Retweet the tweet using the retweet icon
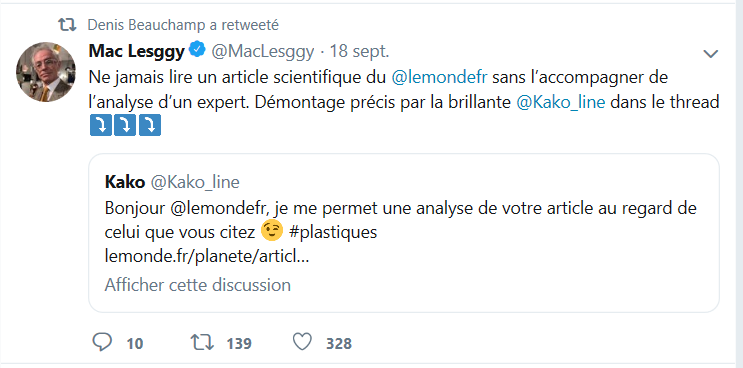743x368 pixels. [201, 342]
